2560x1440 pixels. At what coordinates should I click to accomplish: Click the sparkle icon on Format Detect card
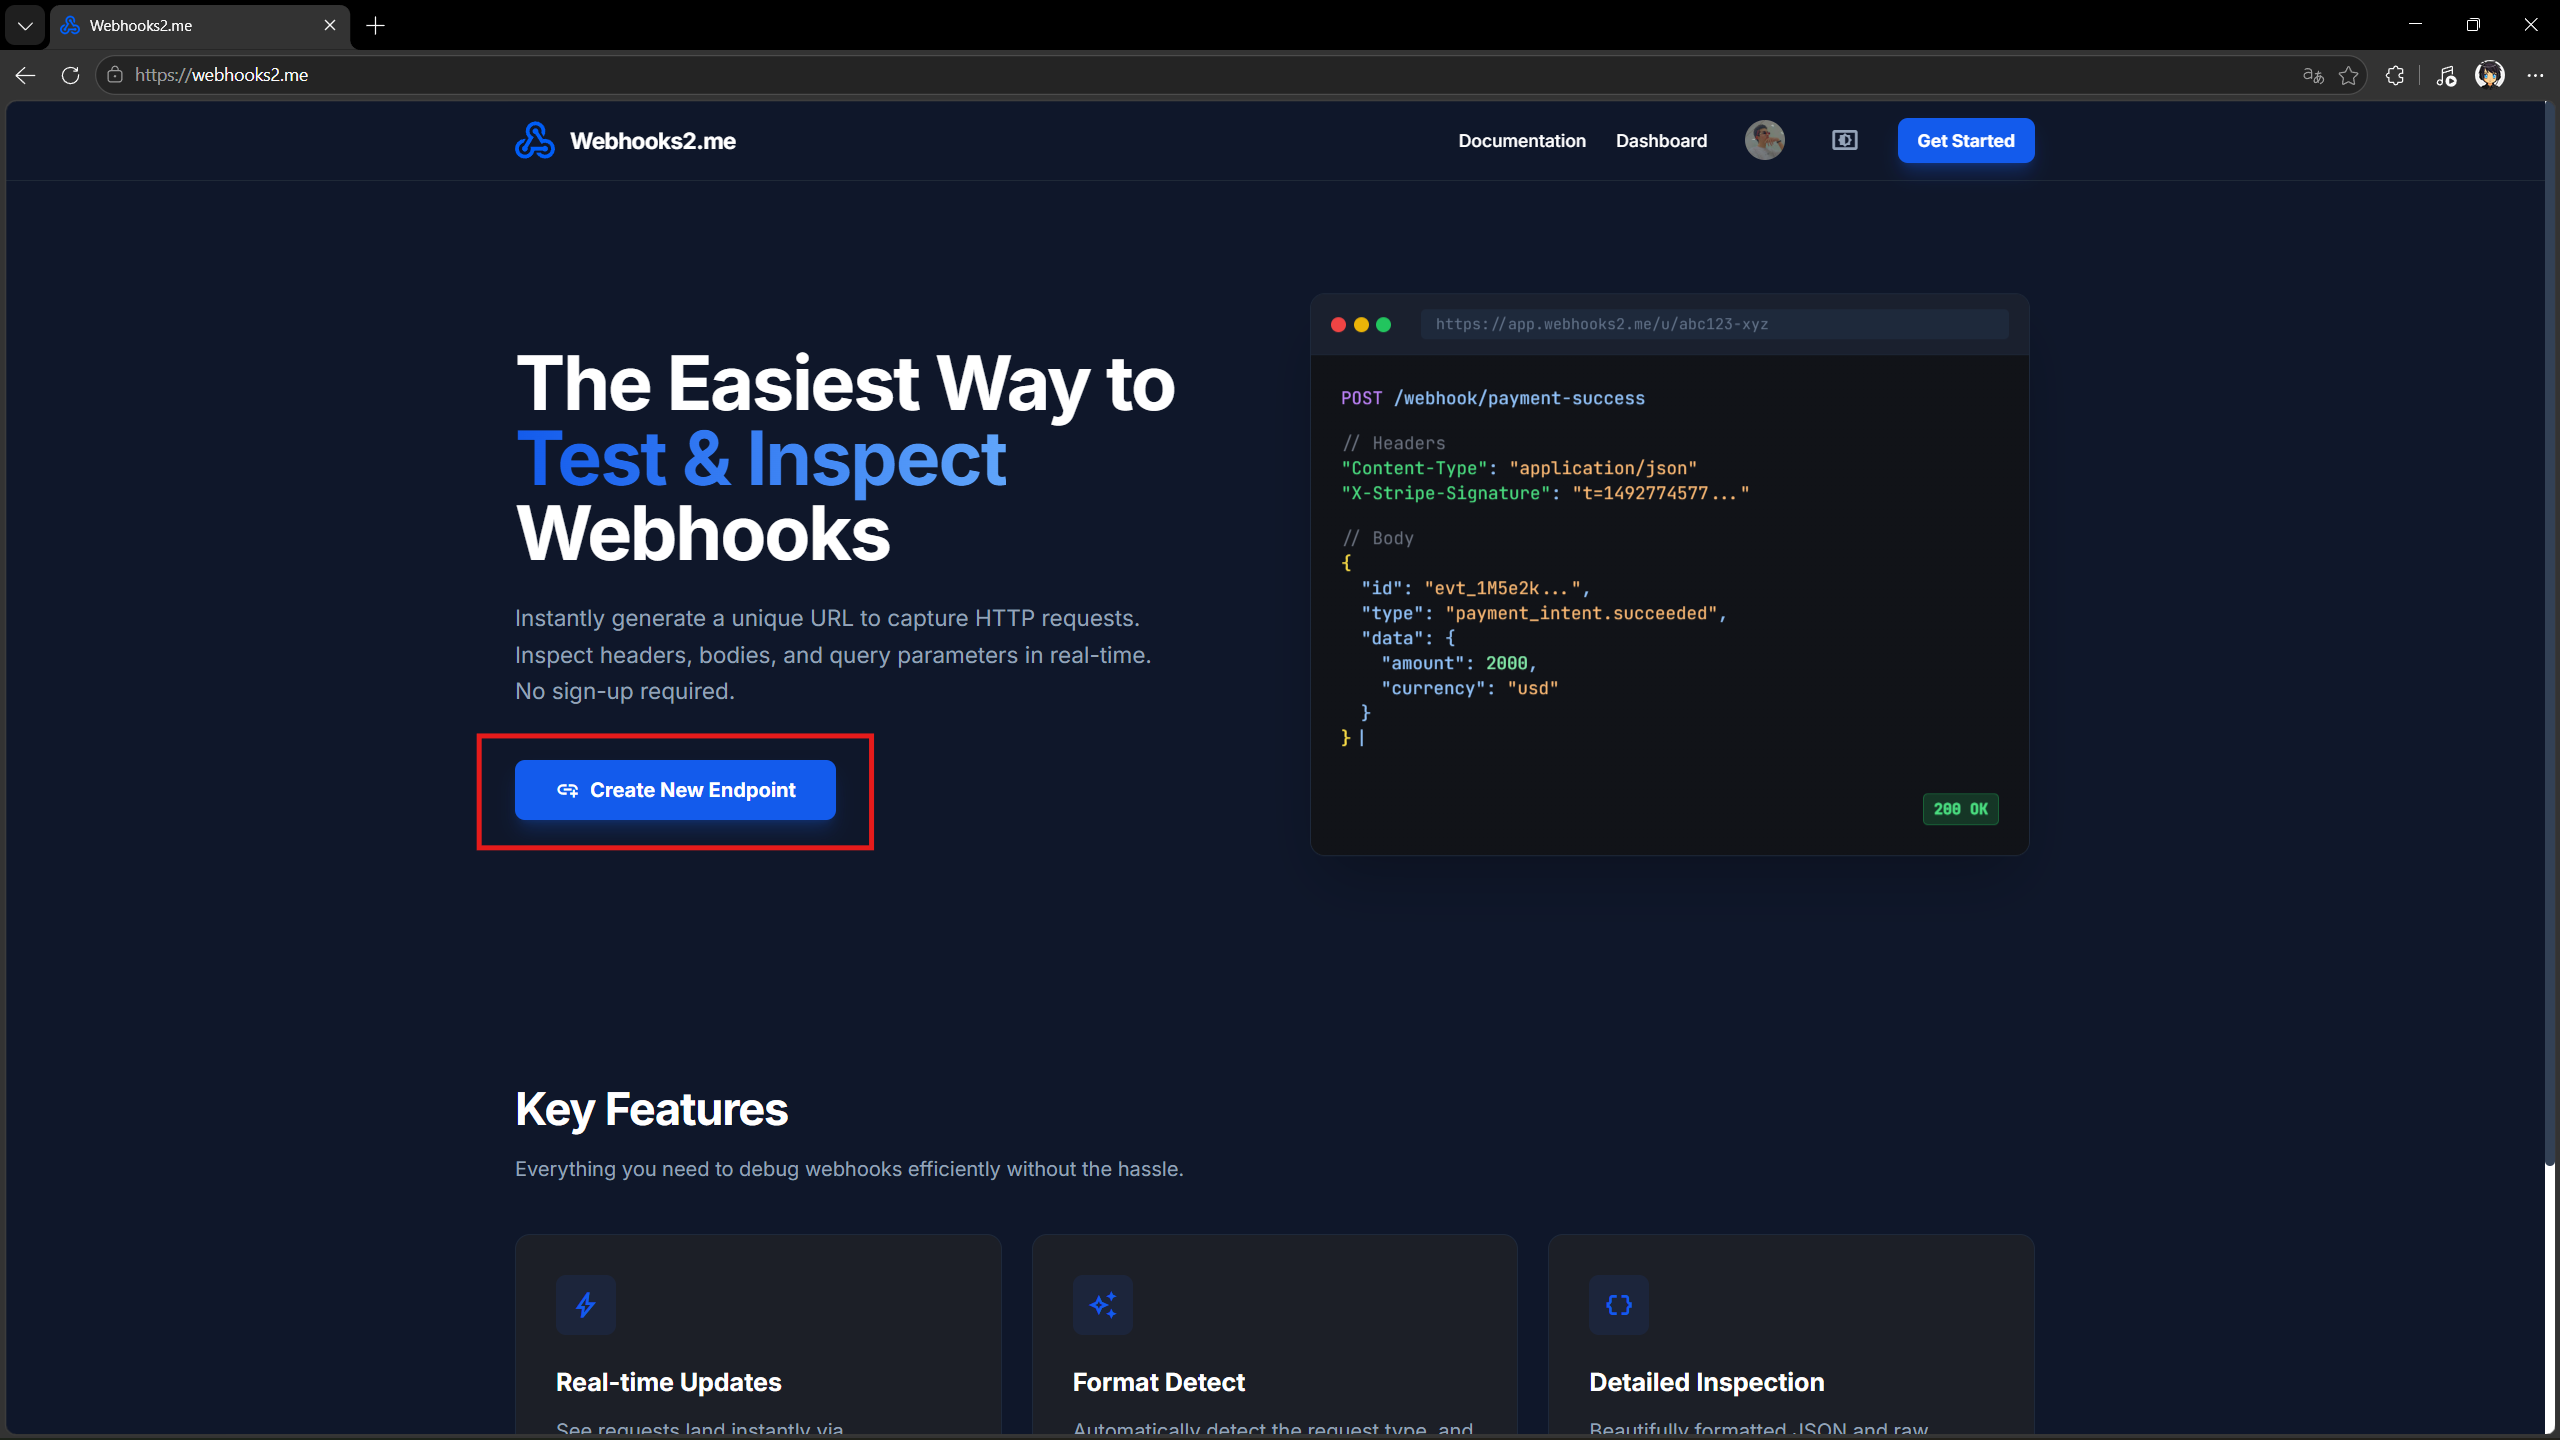[1103, 1304]
